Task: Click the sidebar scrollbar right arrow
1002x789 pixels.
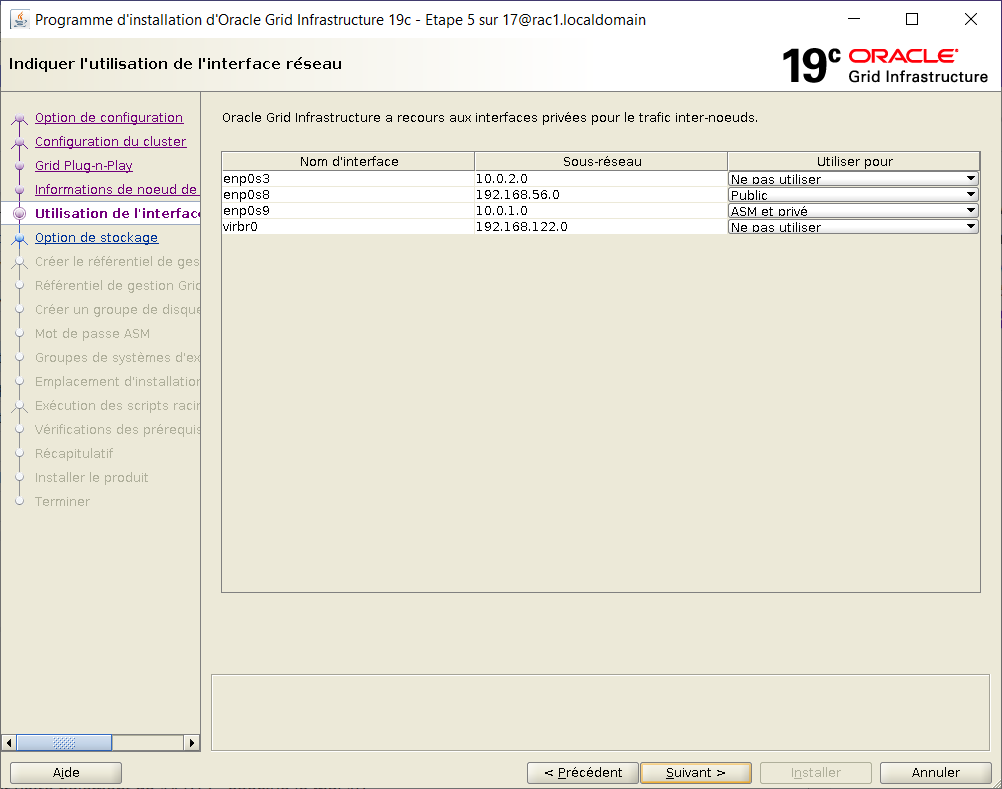Action: (x=192, y=742)
